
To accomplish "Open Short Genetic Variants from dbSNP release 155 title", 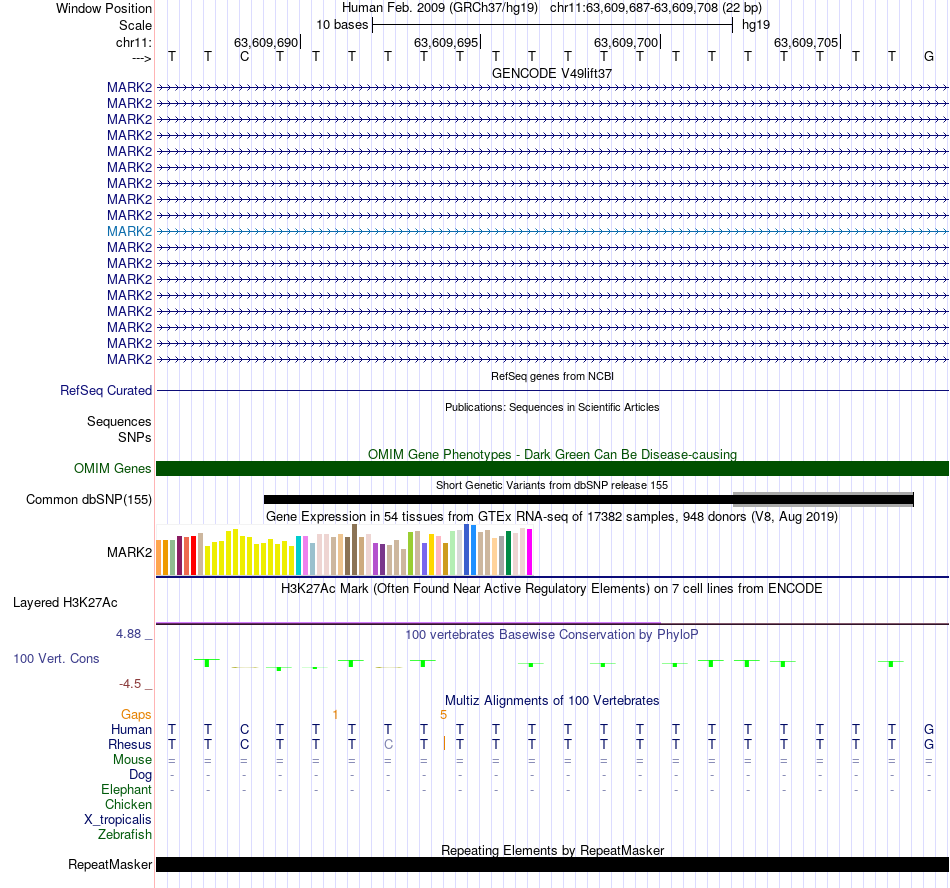I will click(552, 485).
